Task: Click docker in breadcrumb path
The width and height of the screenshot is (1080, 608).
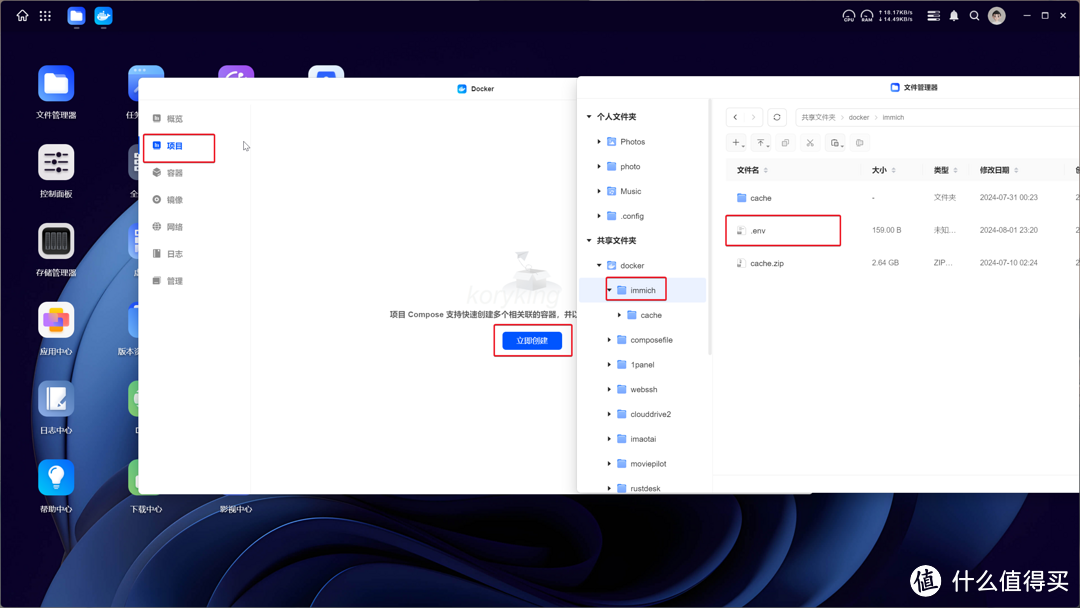Action: tap(859, 118)
